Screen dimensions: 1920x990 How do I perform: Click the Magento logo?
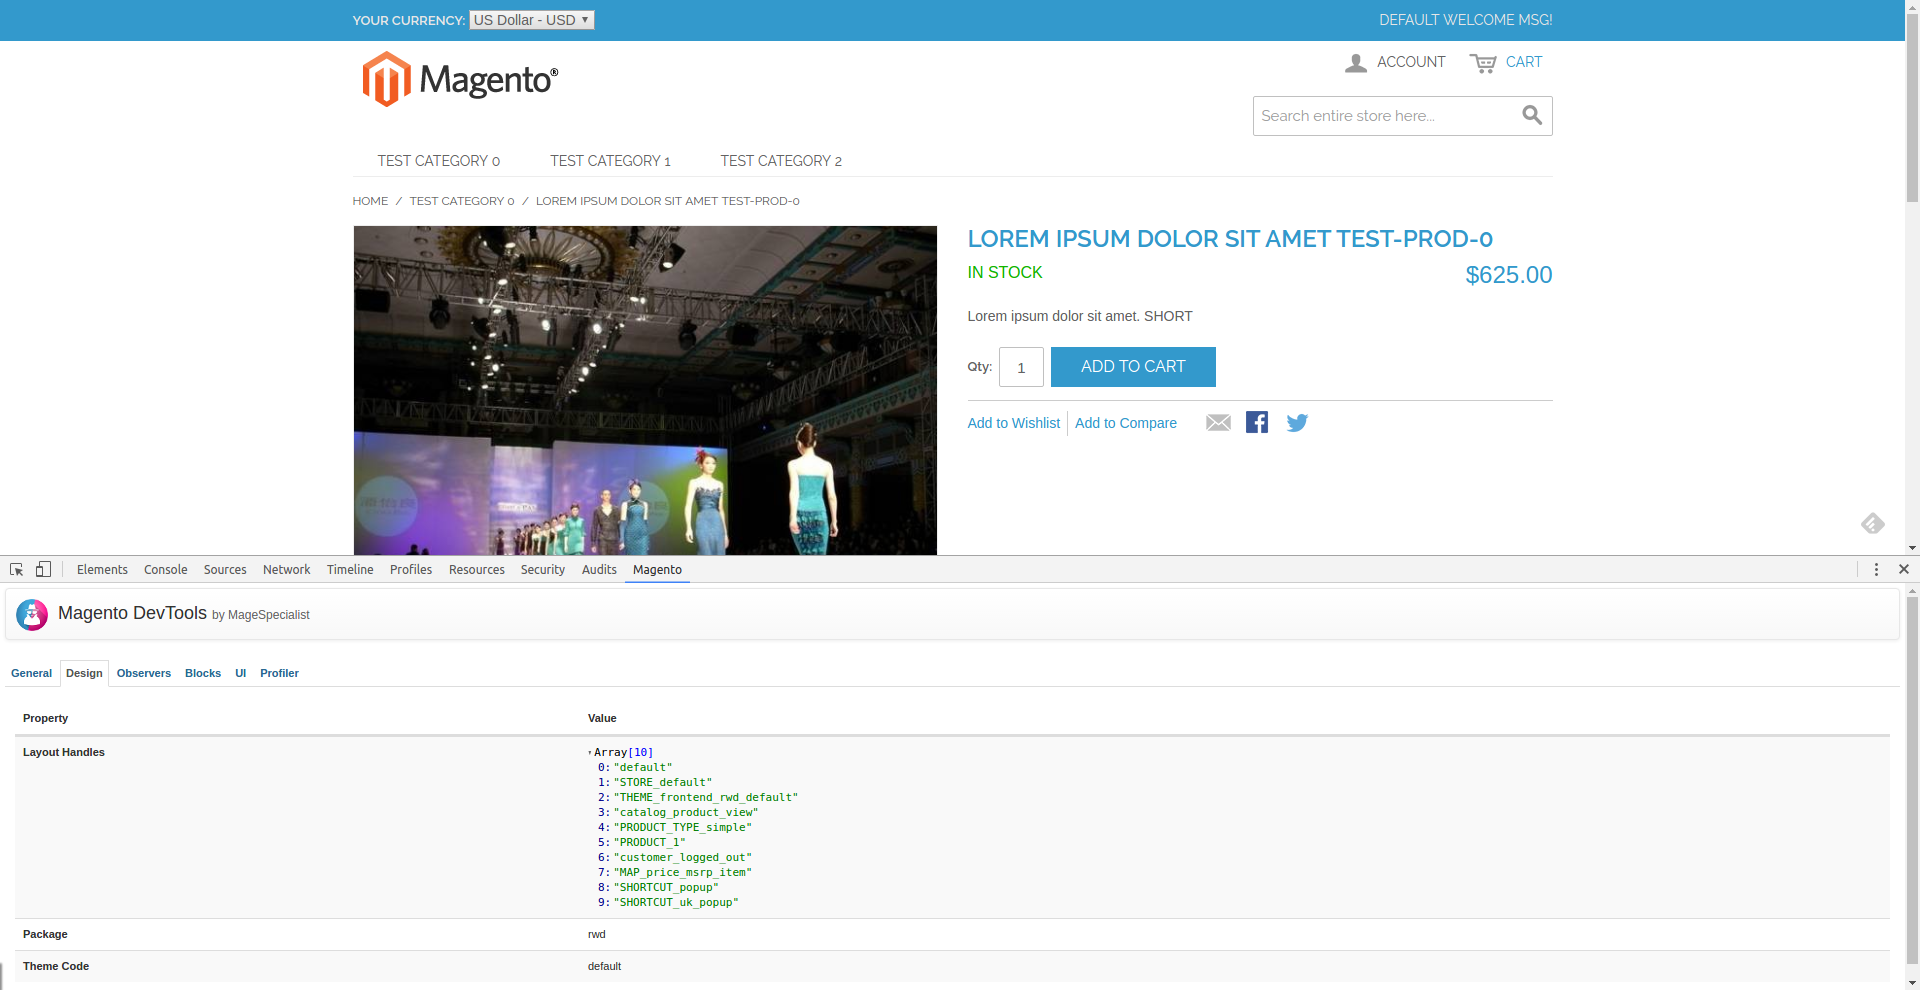(x=460, y=79)
